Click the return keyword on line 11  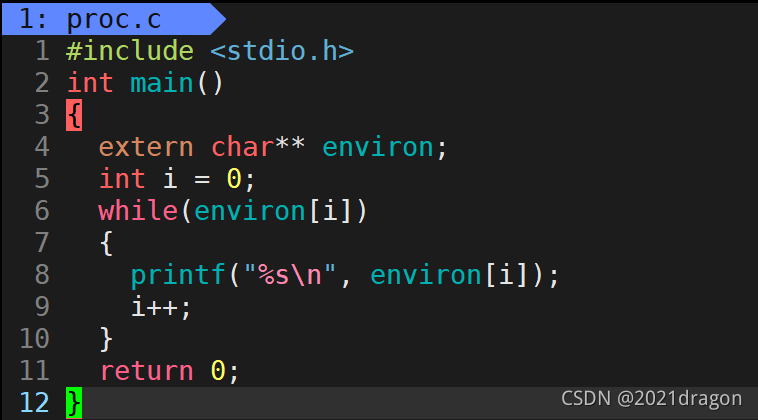pos(146,371)
